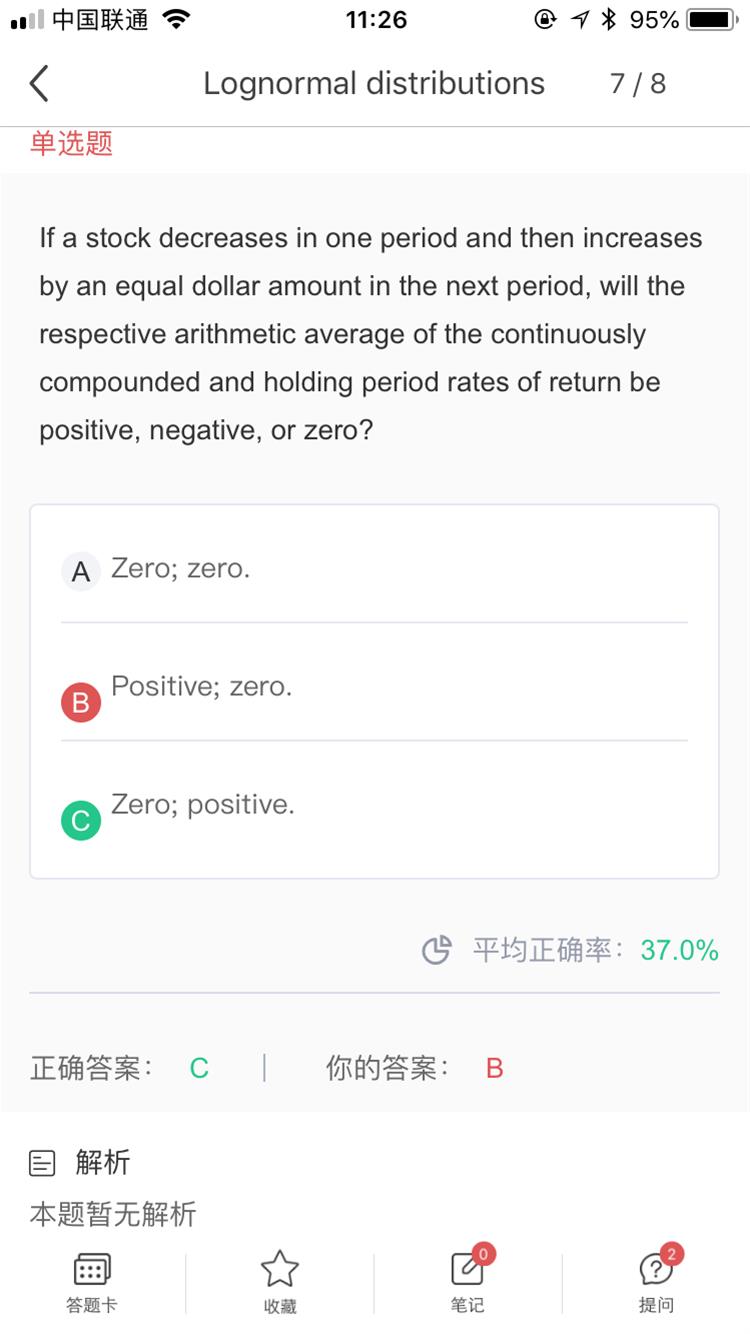The height and width of the screenshot is (1334, 750).
Task: Tap the explanation (解析) document icon
Action: point(42,1163)
